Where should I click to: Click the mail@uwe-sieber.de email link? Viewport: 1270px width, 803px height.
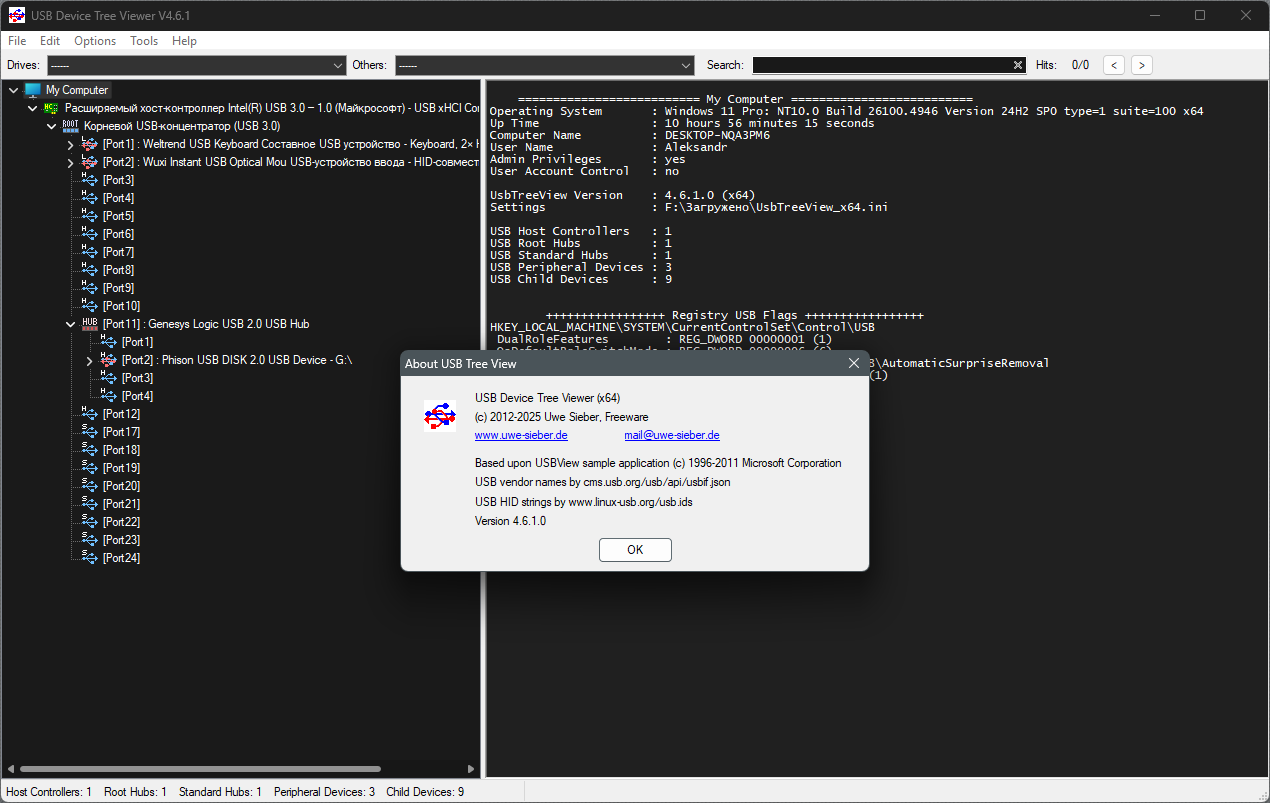(672, 435)
